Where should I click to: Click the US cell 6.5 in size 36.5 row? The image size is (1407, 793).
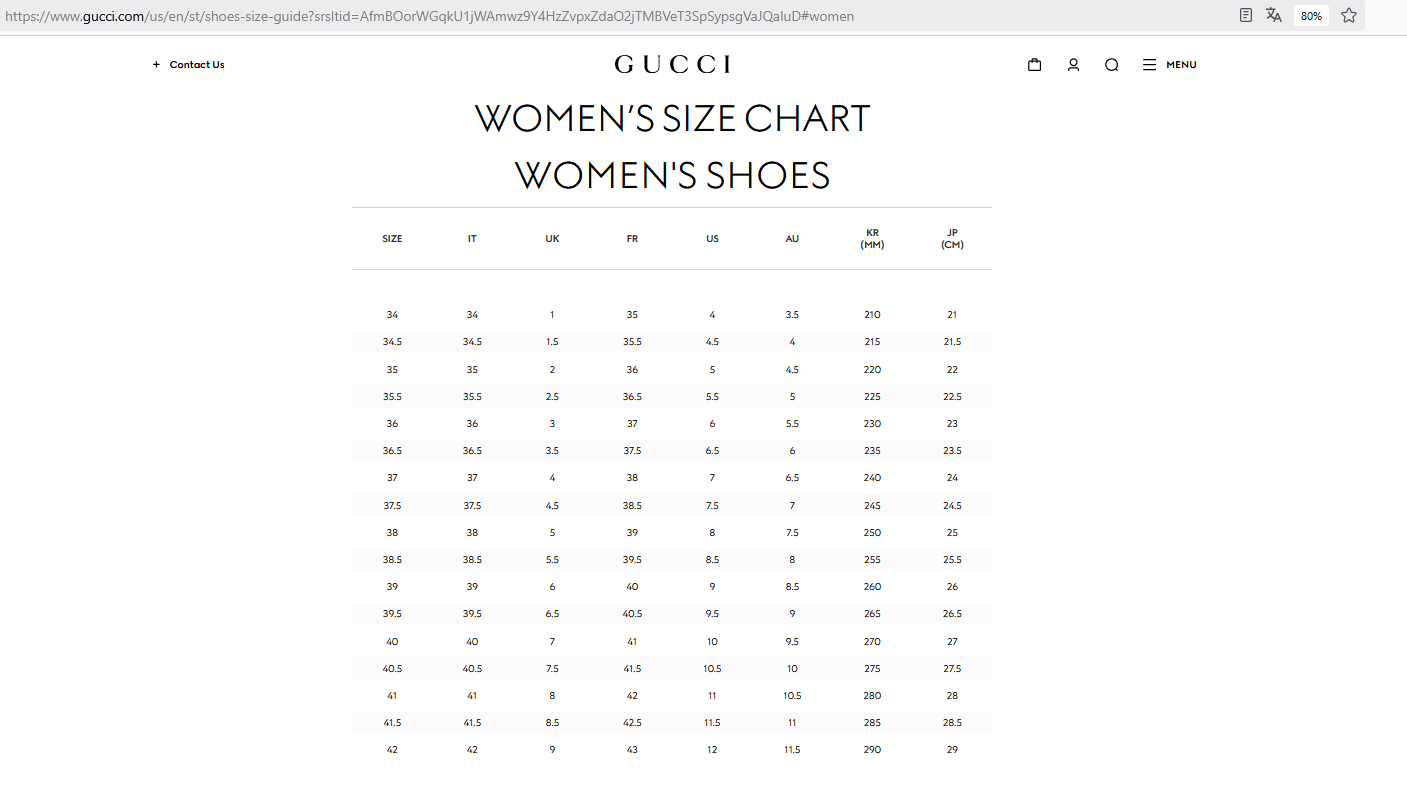712,451
